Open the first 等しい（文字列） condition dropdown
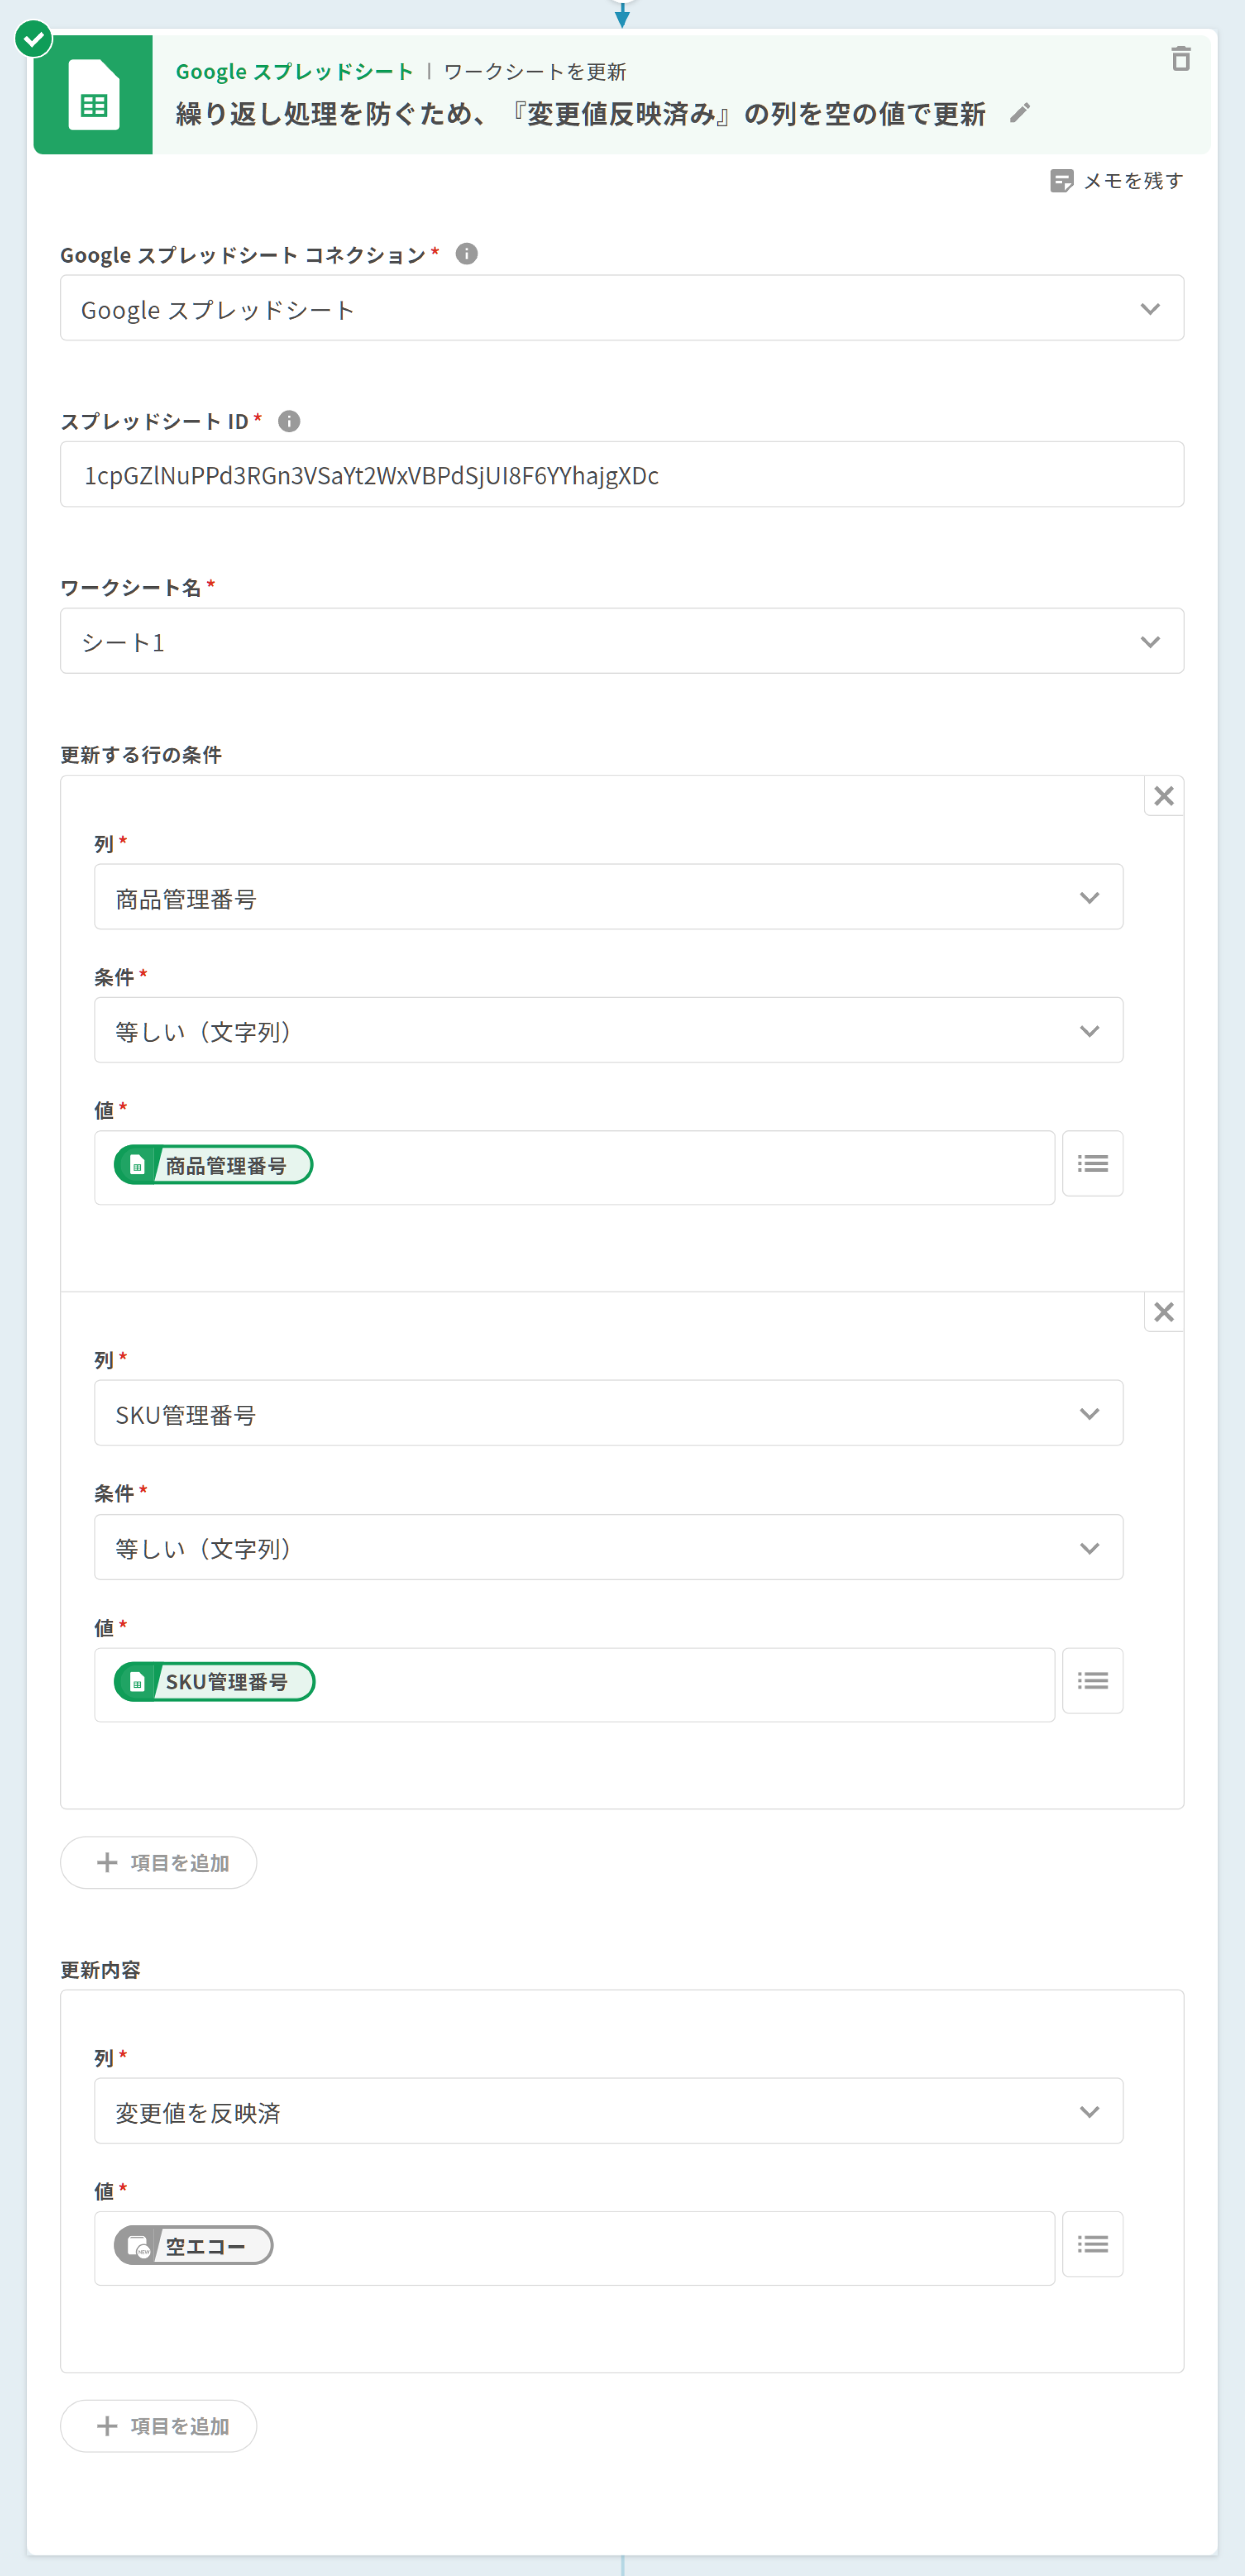The height and width of the screenshot is (2576, 1245). coord(608,1030)
